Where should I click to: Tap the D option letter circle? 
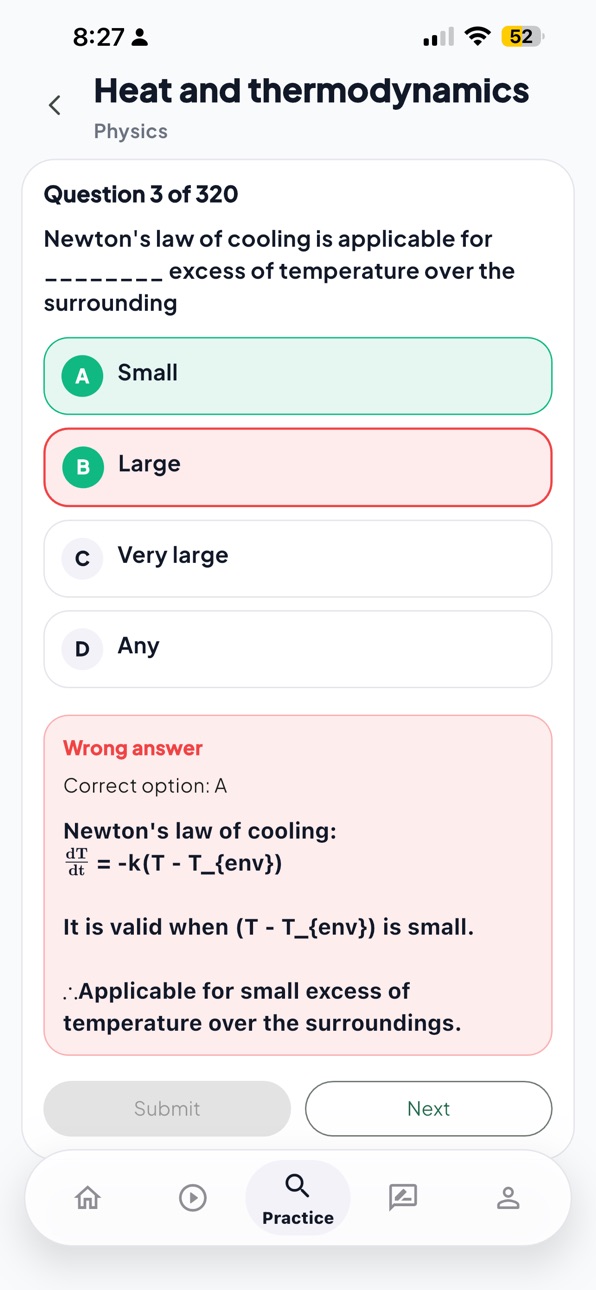[82, 649]
